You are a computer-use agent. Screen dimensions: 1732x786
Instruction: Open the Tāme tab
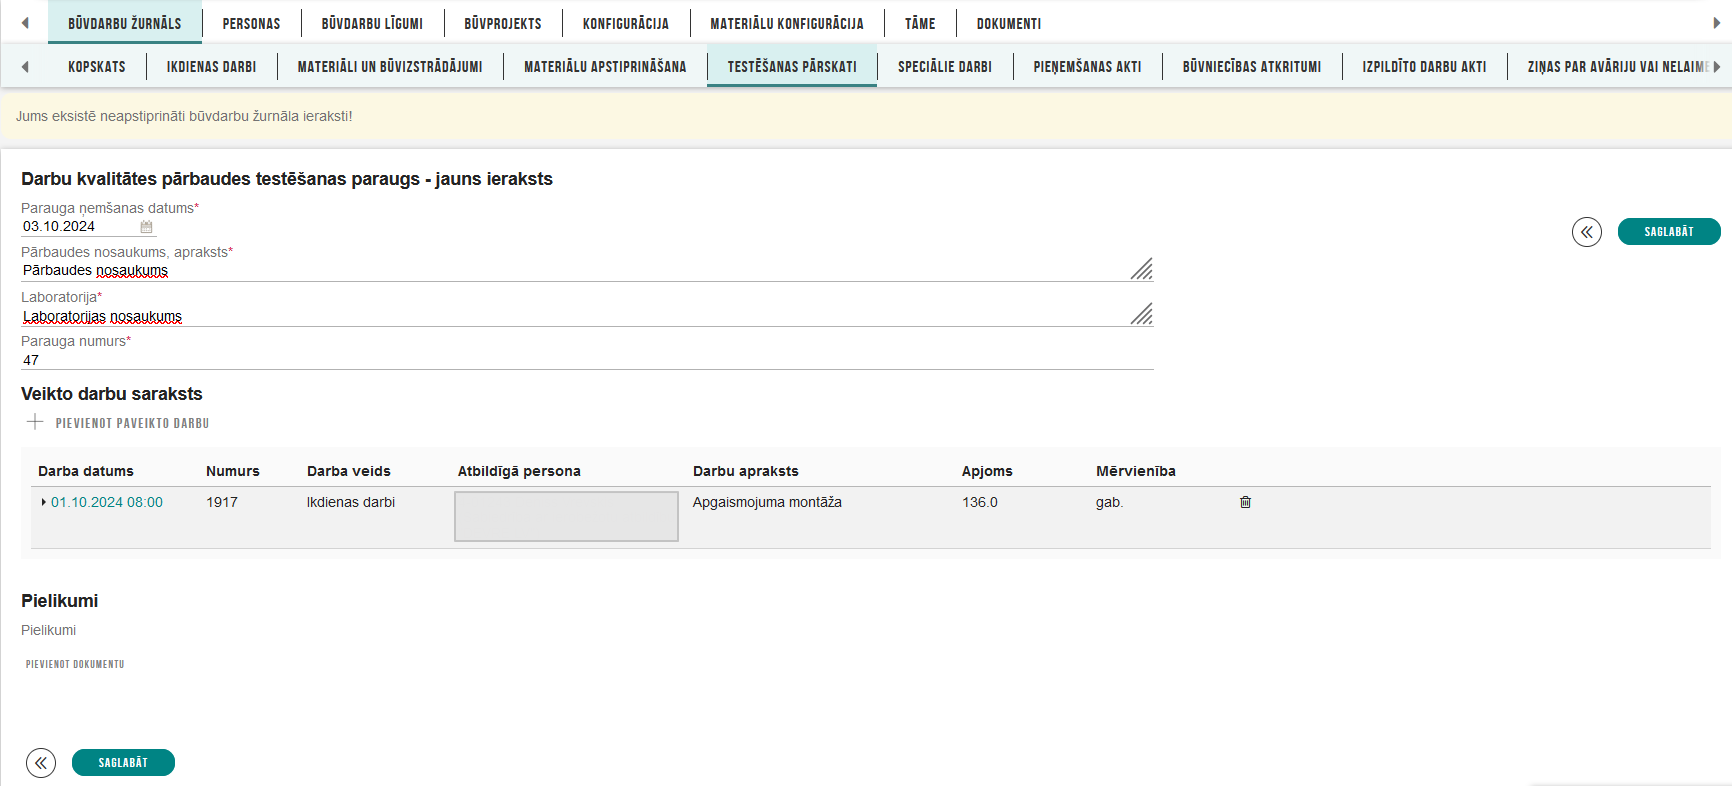tap(920, 23)
